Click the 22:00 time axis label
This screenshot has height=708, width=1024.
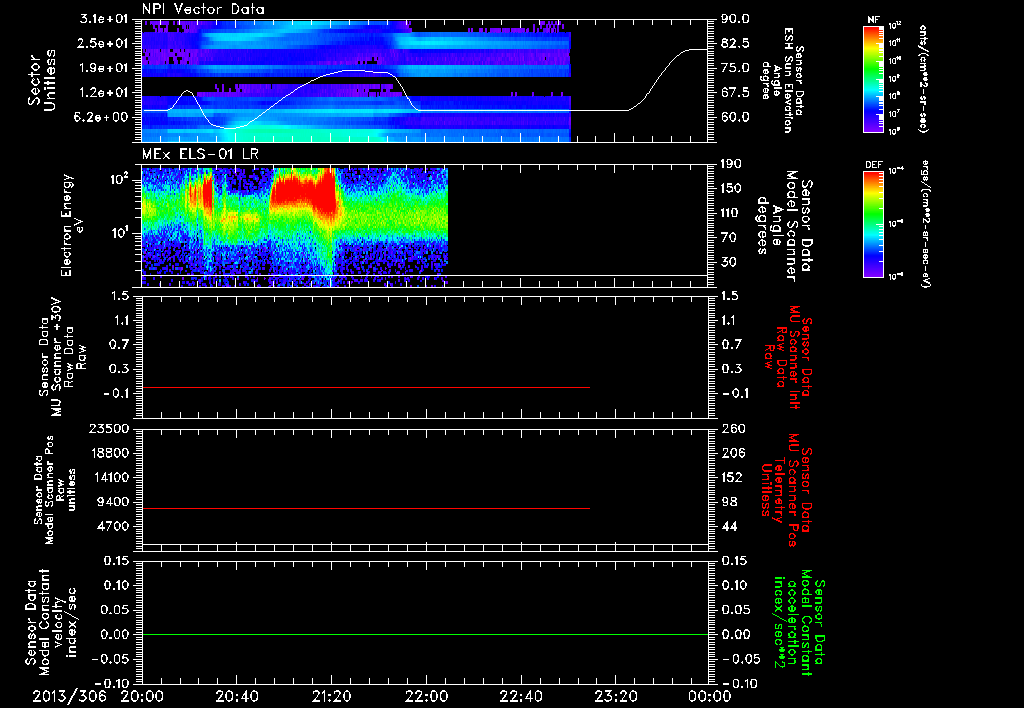point(426,696)
